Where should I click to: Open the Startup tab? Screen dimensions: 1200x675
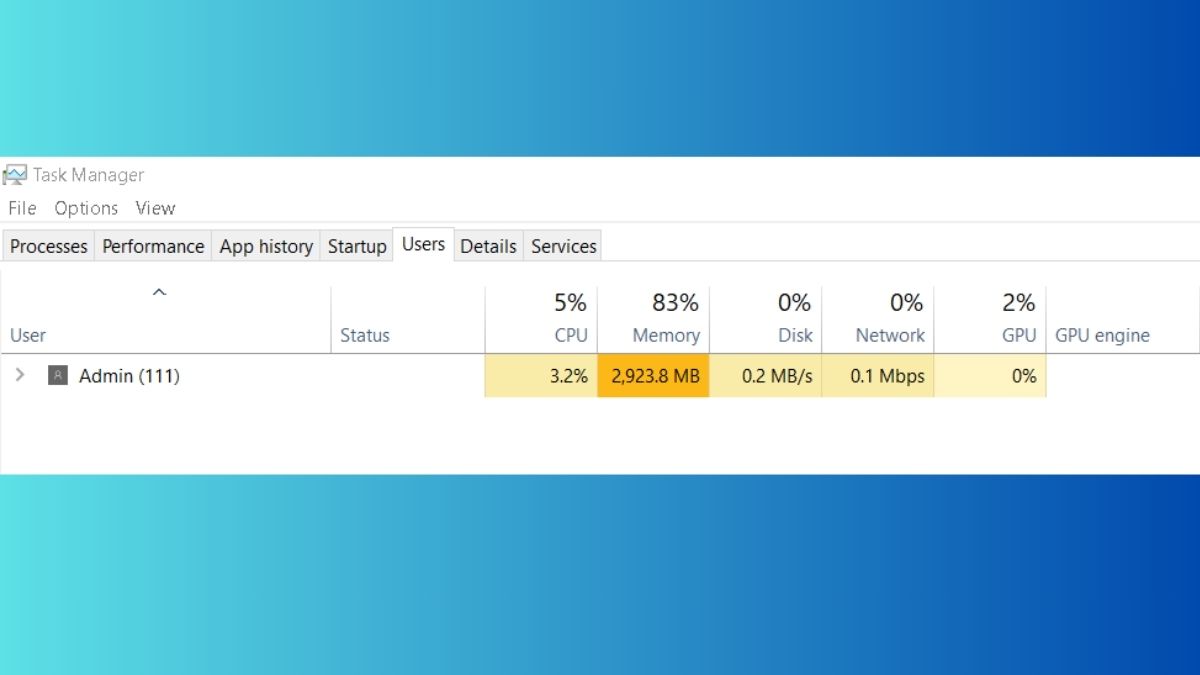tap(356, 245)
